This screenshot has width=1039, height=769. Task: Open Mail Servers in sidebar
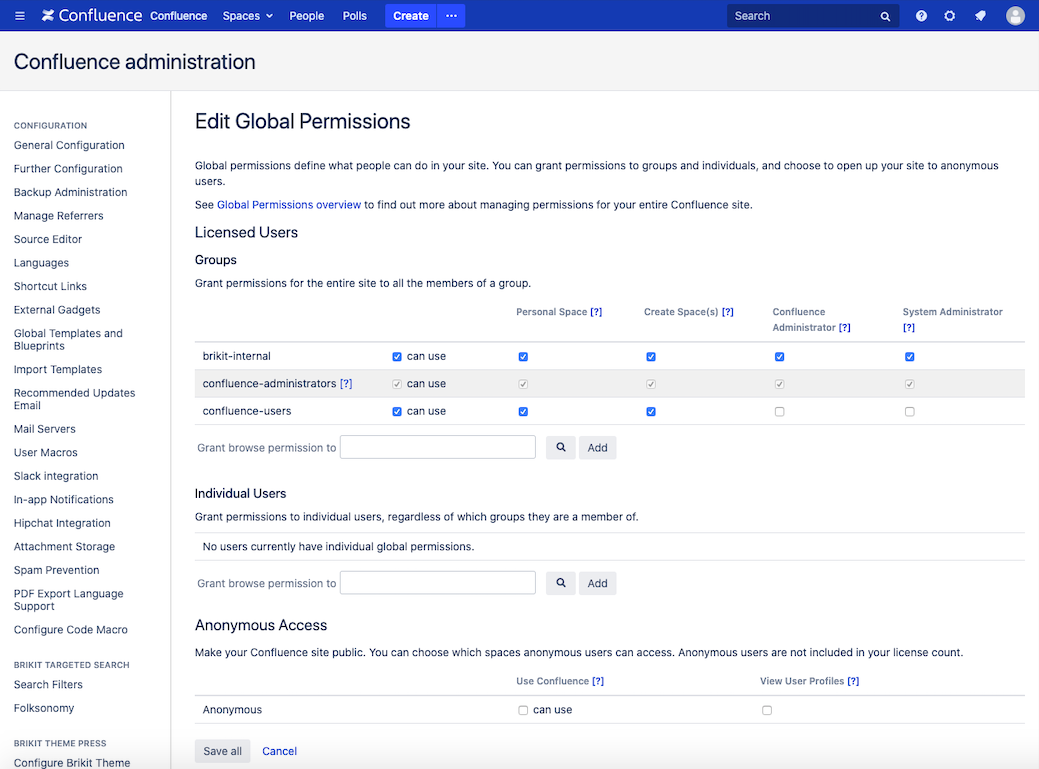click(x=44, y=429)
